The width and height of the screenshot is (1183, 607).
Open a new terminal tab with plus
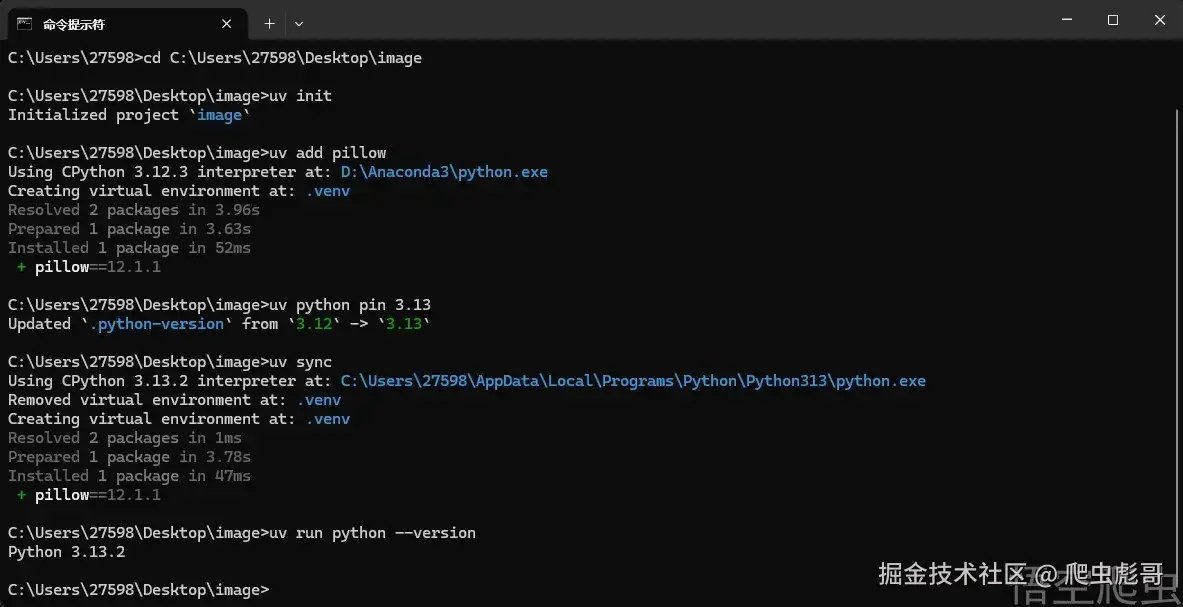click(269, 24)
